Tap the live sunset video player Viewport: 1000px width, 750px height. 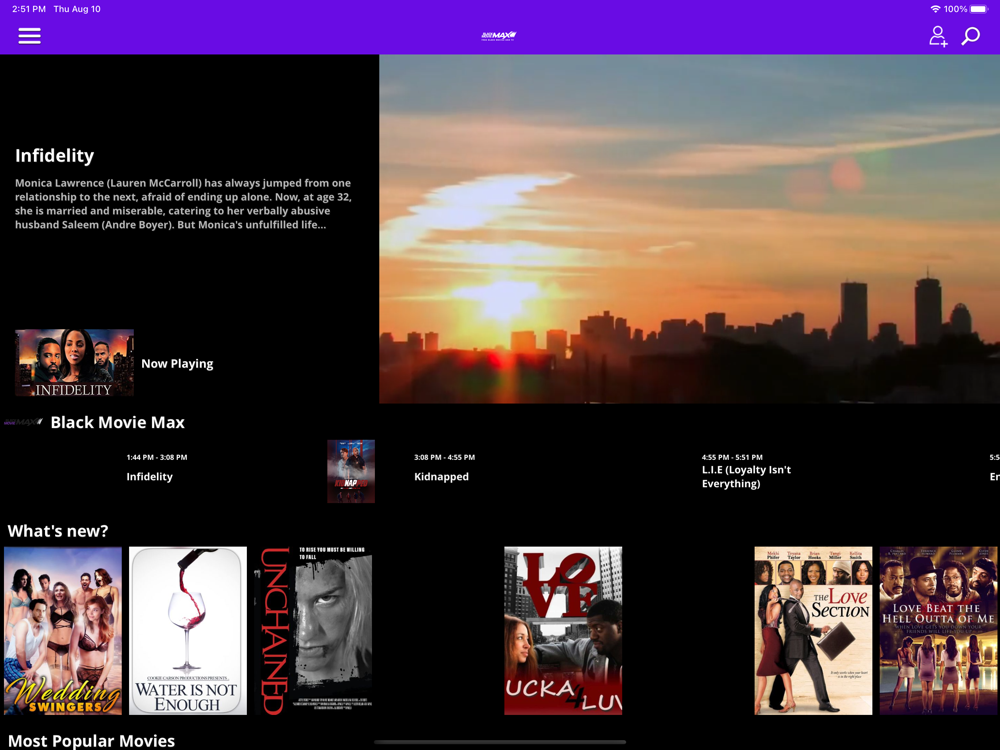(x=689, y=229)
